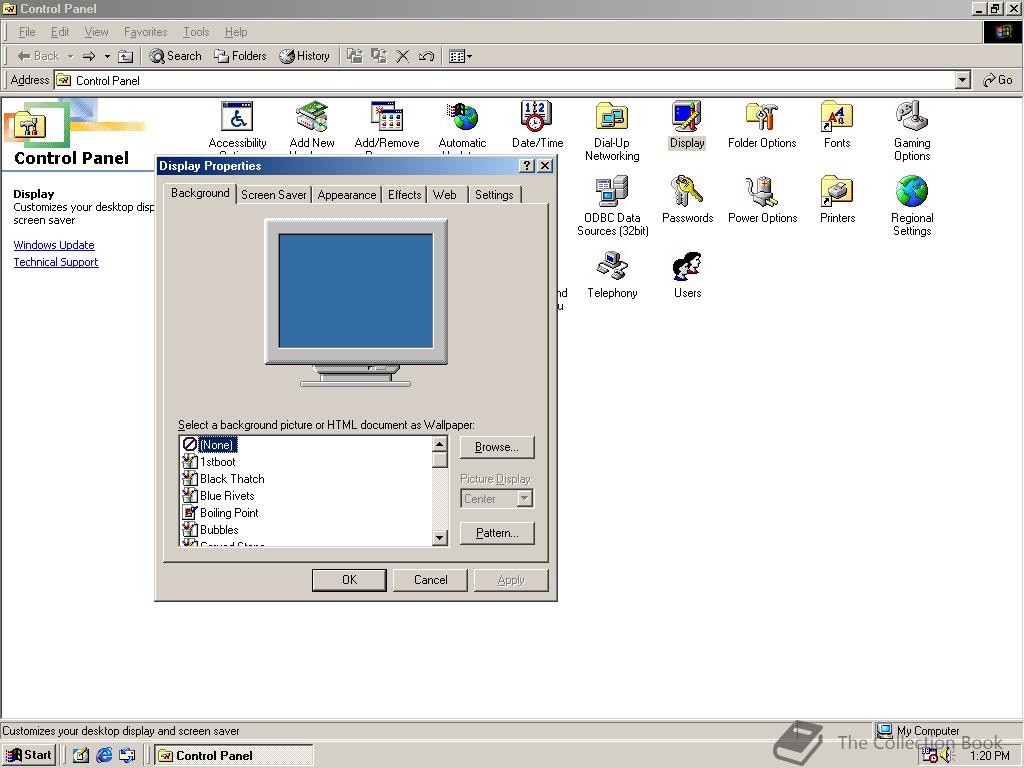
Task: Click the Pattern... button
Action: pyautogui.click(x=497, y=533)
